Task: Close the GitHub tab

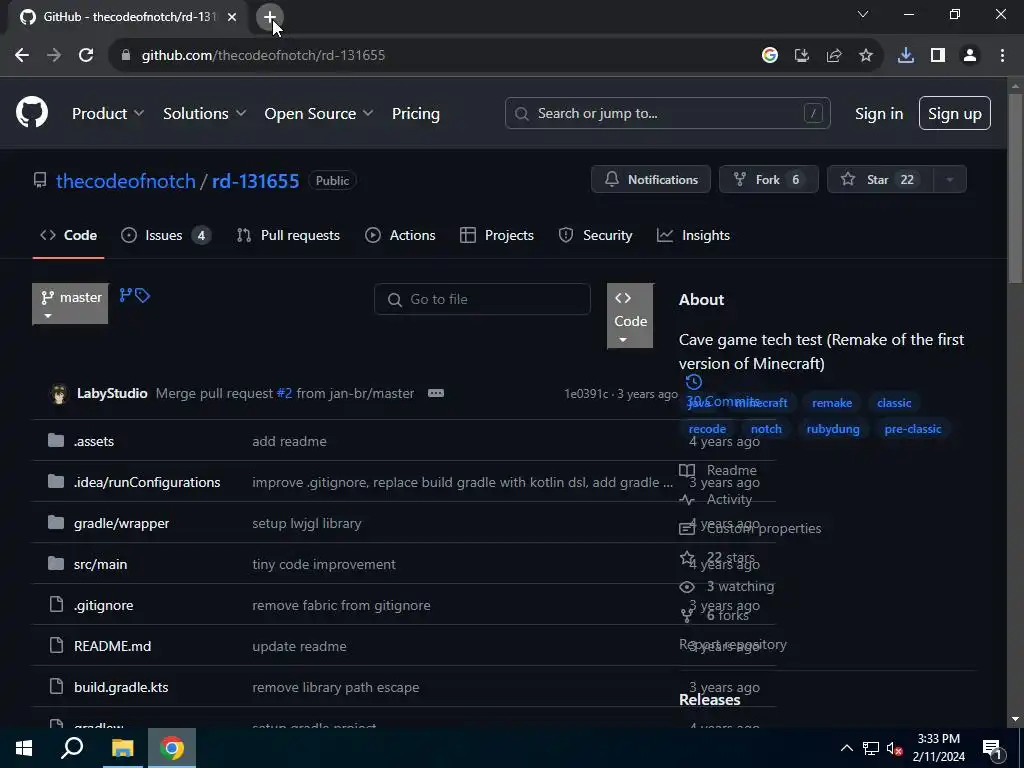Action: [x=232, y=17]
